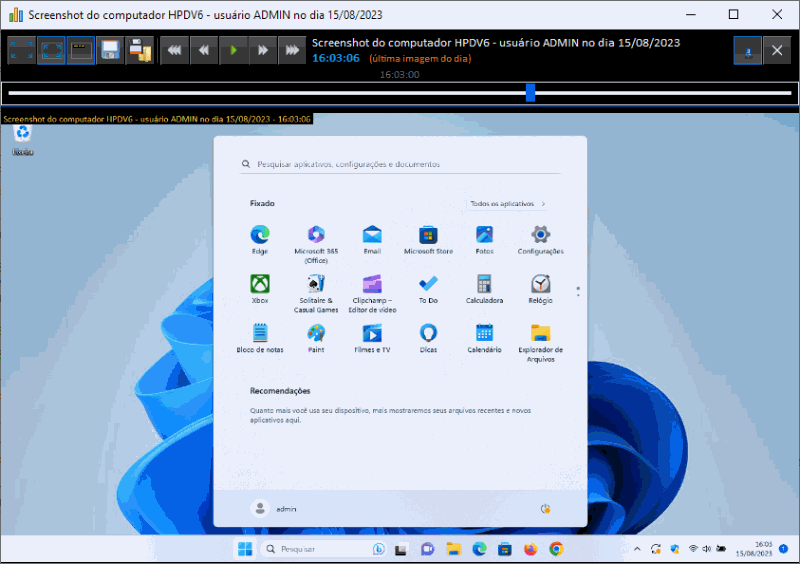Launch Paint

316,338
